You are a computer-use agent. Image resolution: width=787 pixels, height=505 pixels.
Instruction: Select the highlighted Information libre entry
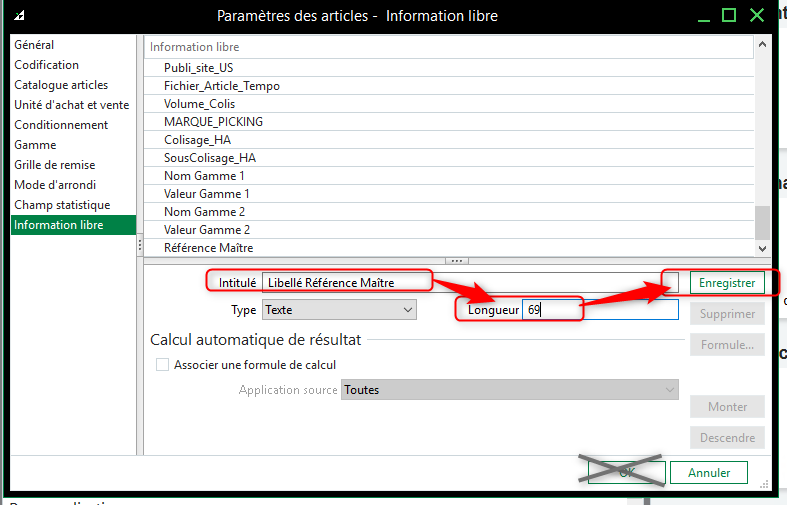click(x=73, y=225)
